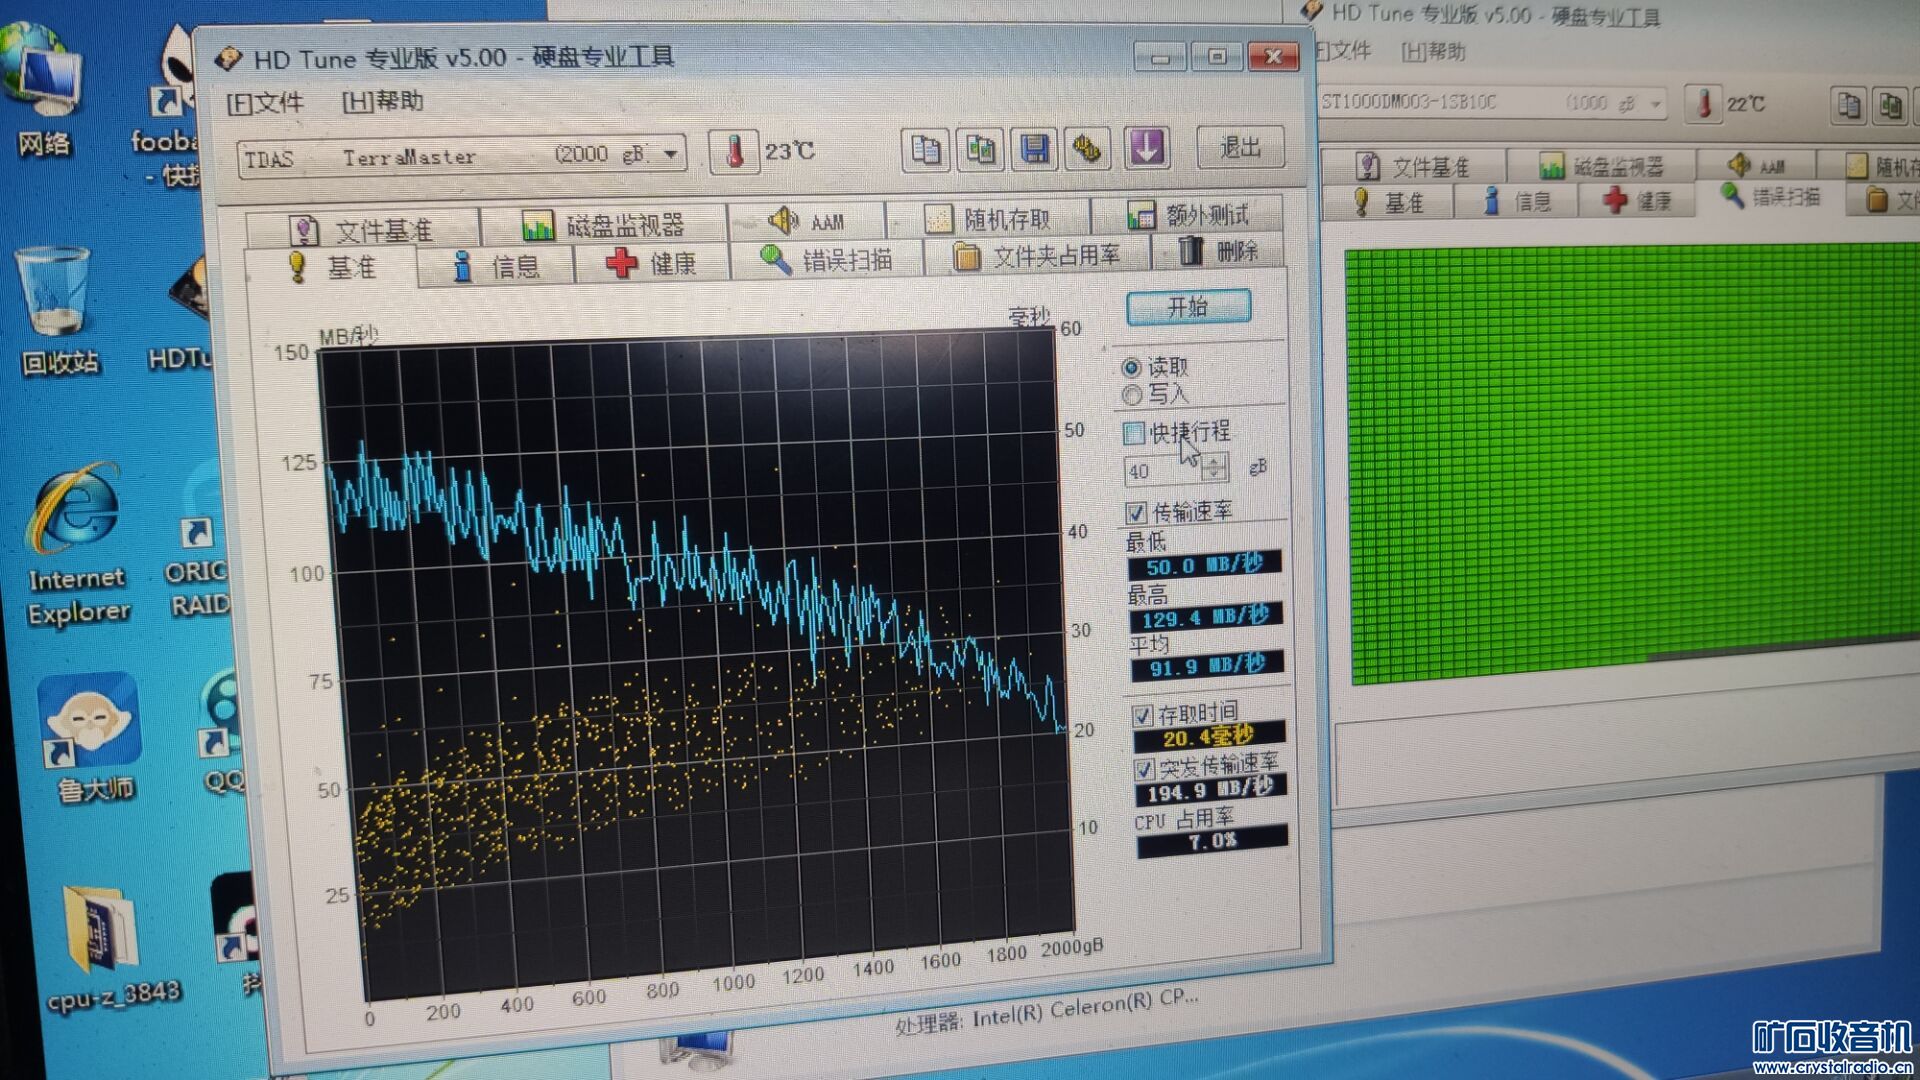Viewport: 1920px width, 1080px height.
Task: Click the 194.9 MB/秒 burst rate value
Action: [1211, 792]
